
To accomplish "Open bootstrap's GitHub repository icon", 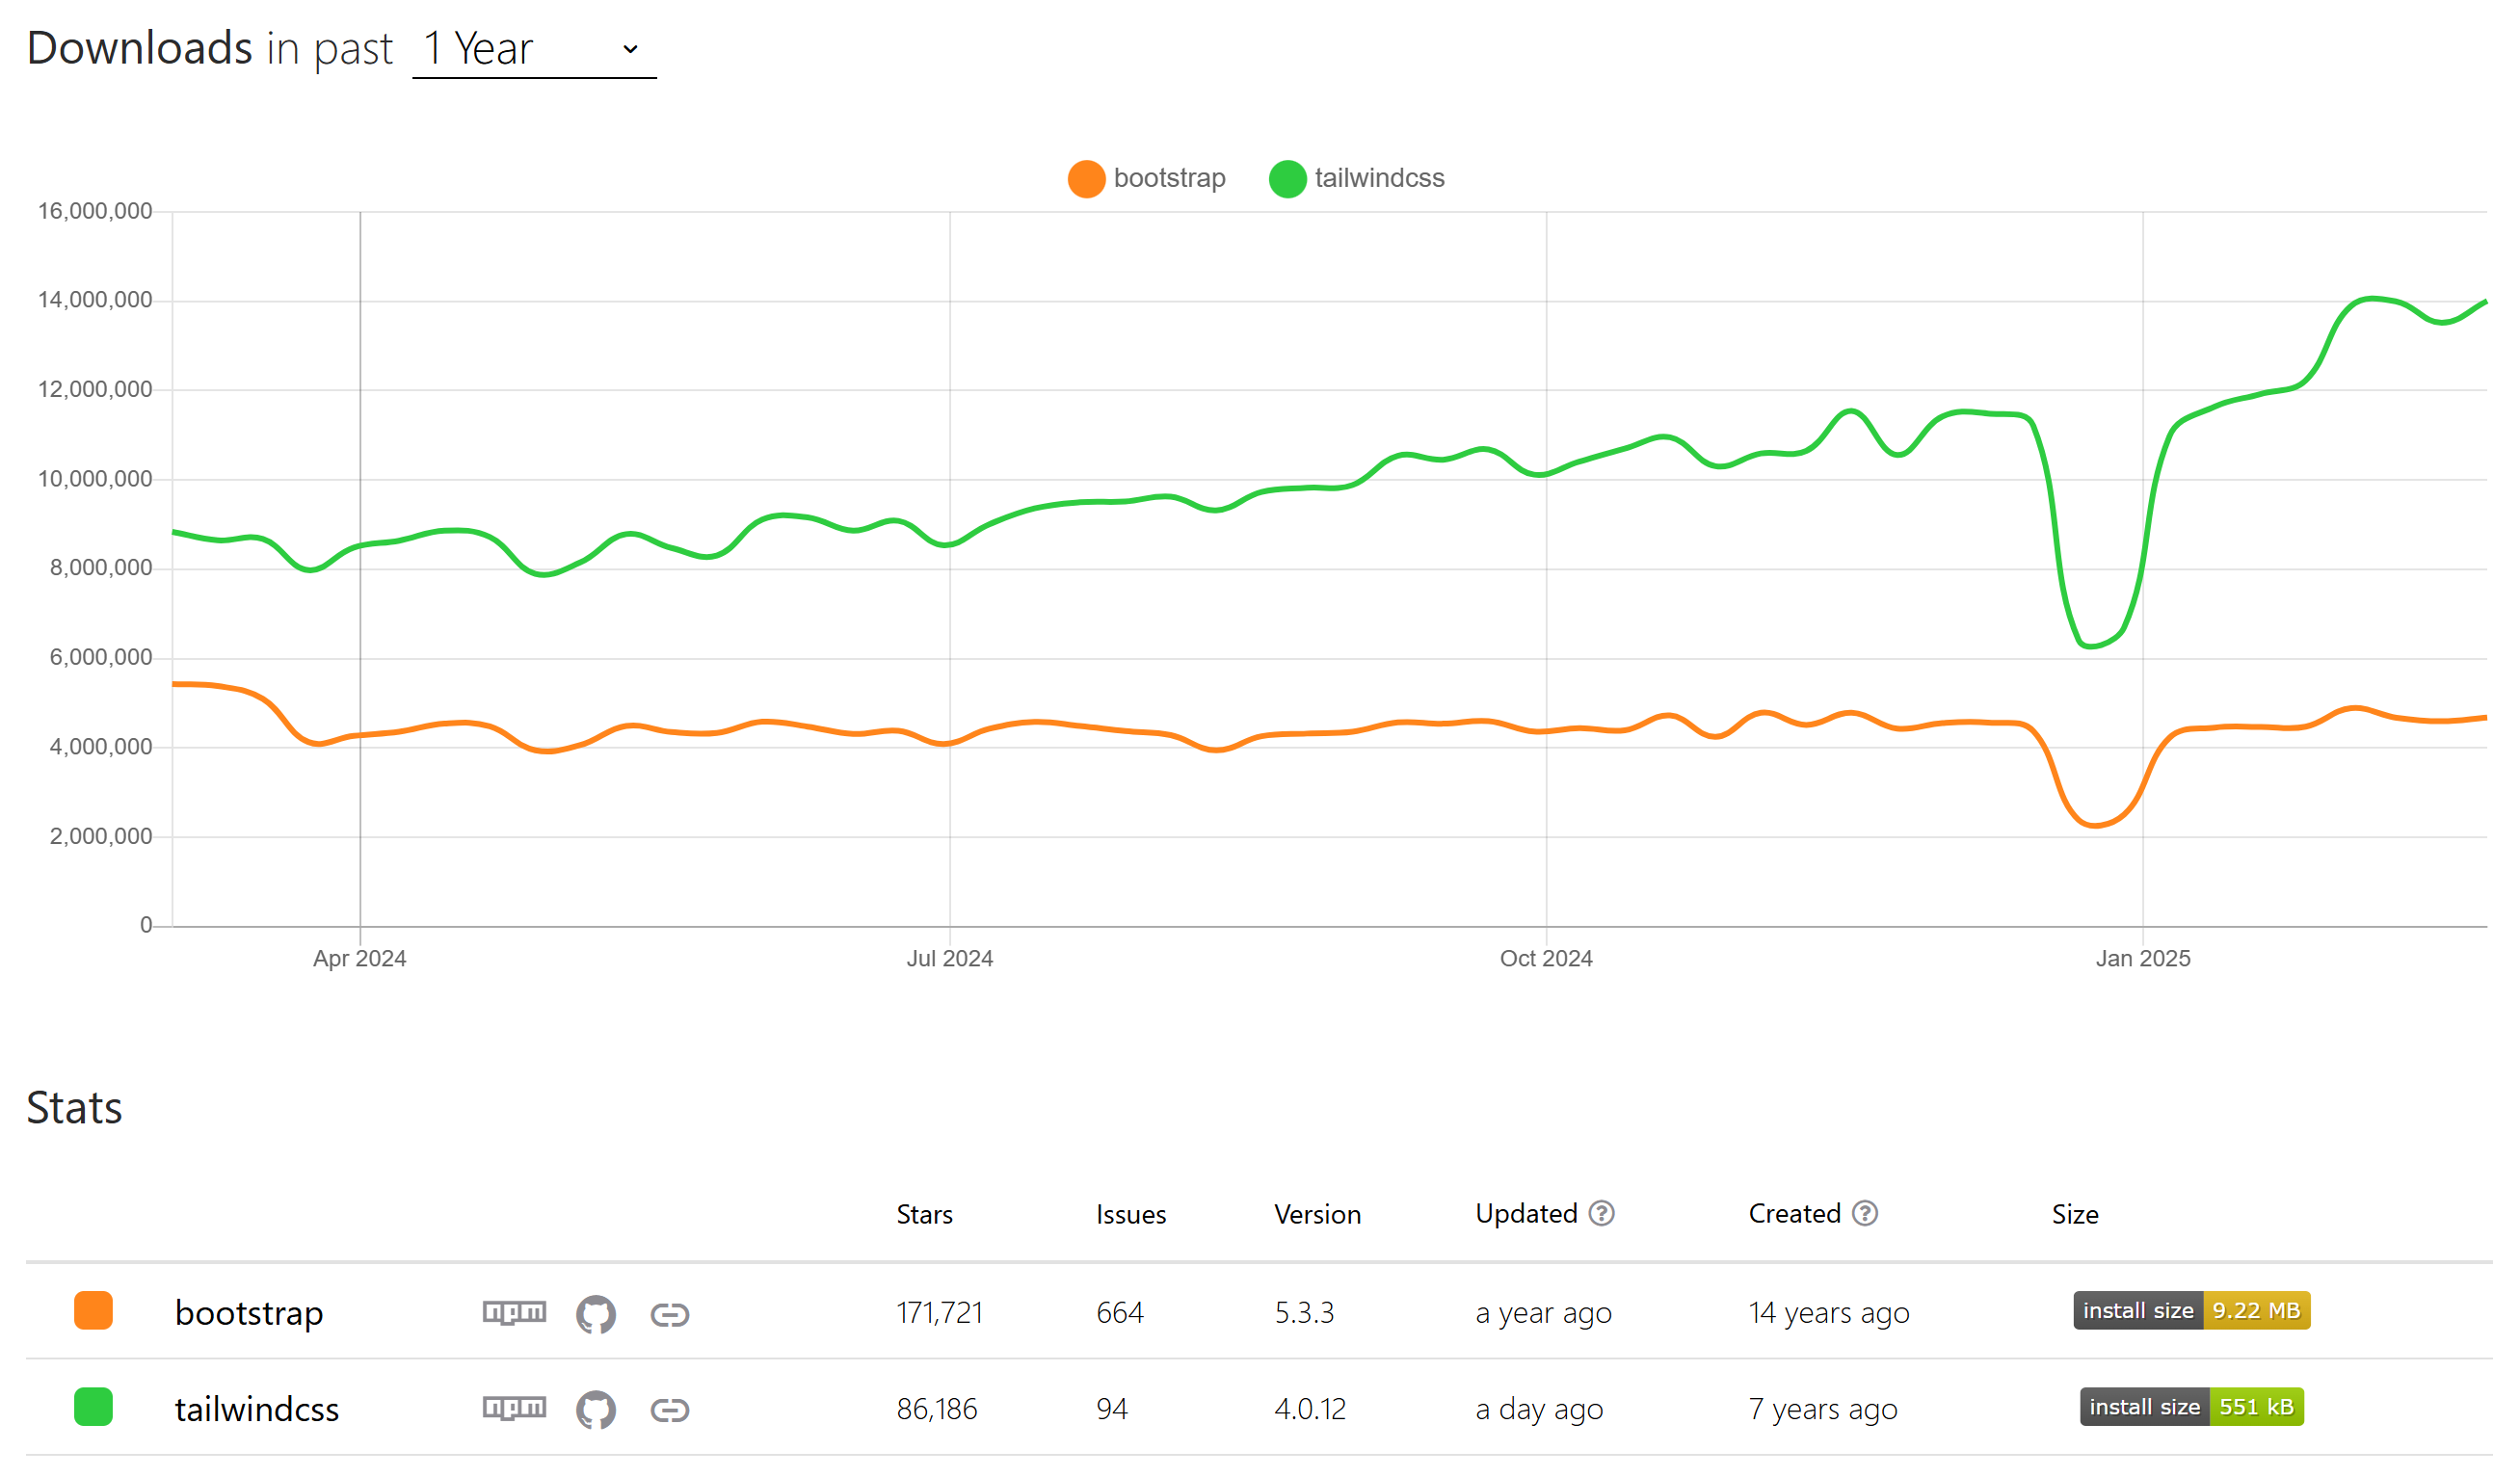I will point(596,1314).
